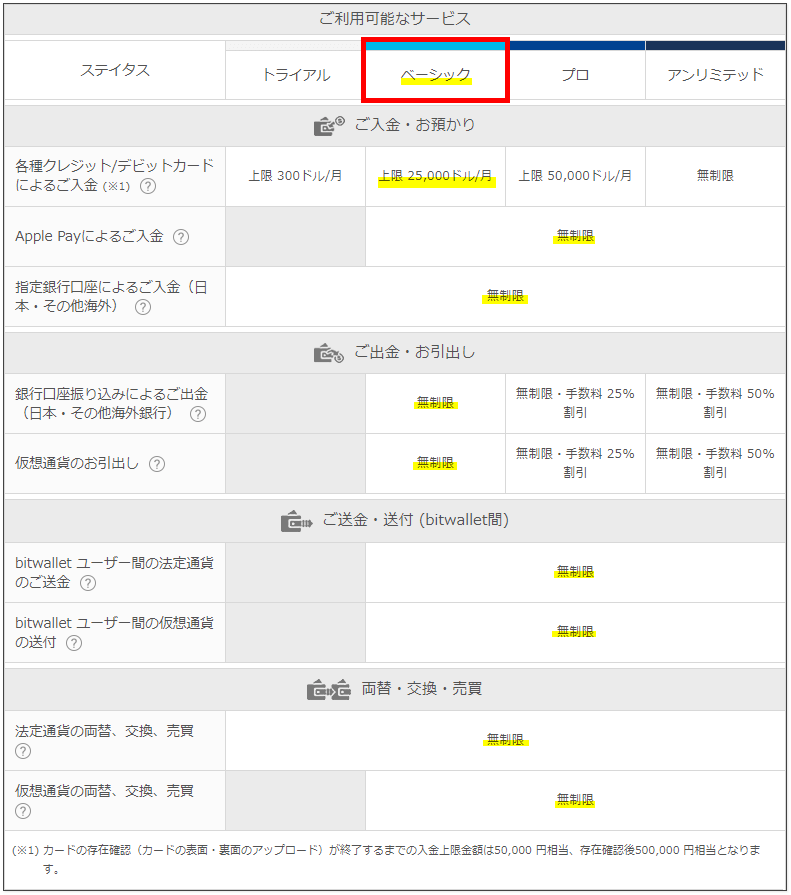Viewport: 791px width, 895px height.
Task: Click help icon for 仮想通貨の送付 row
Action: pos(74,643)
